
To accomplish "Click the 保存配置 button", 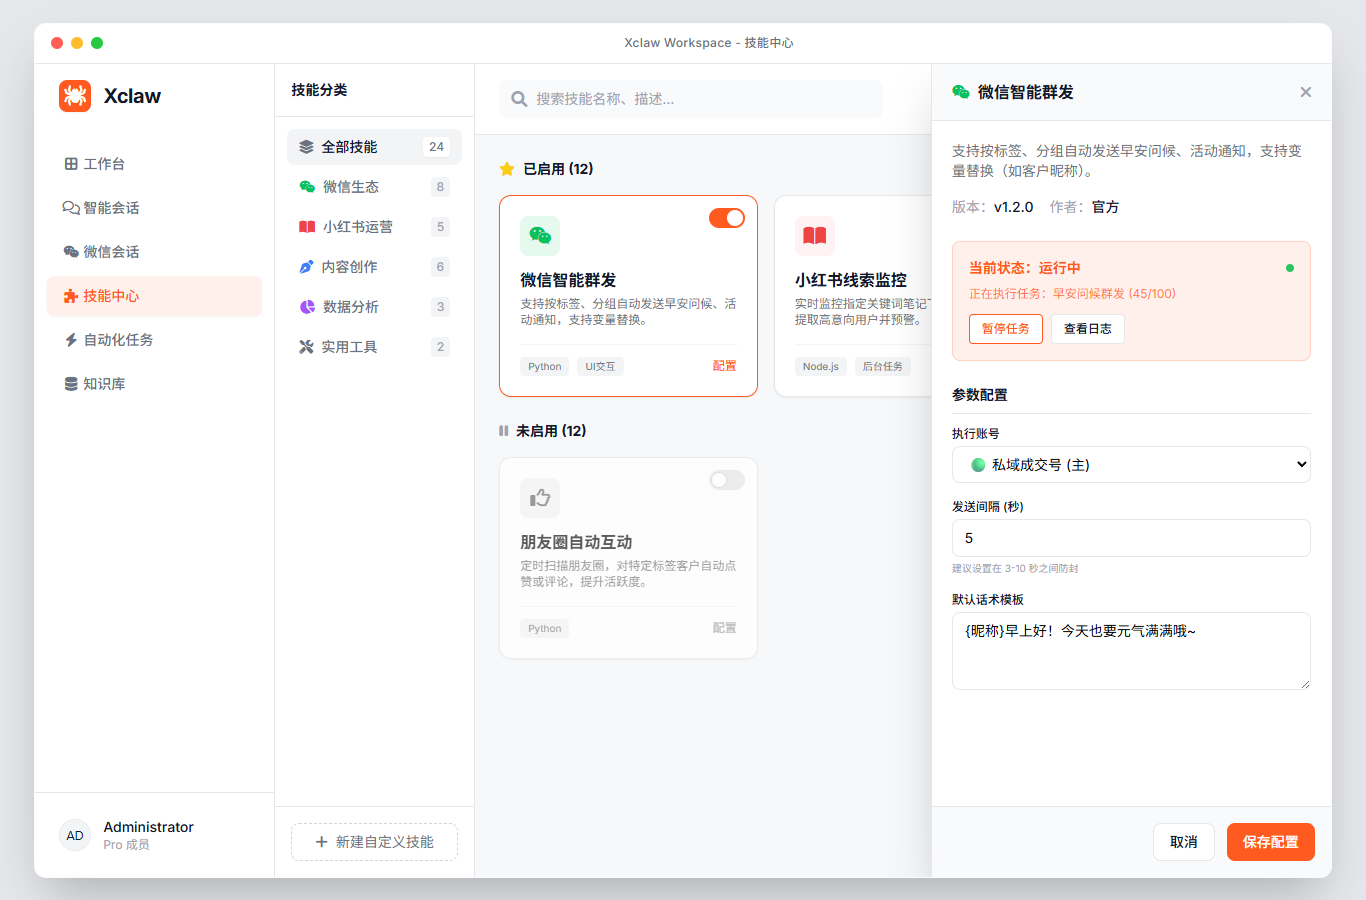I will 1270,841.
